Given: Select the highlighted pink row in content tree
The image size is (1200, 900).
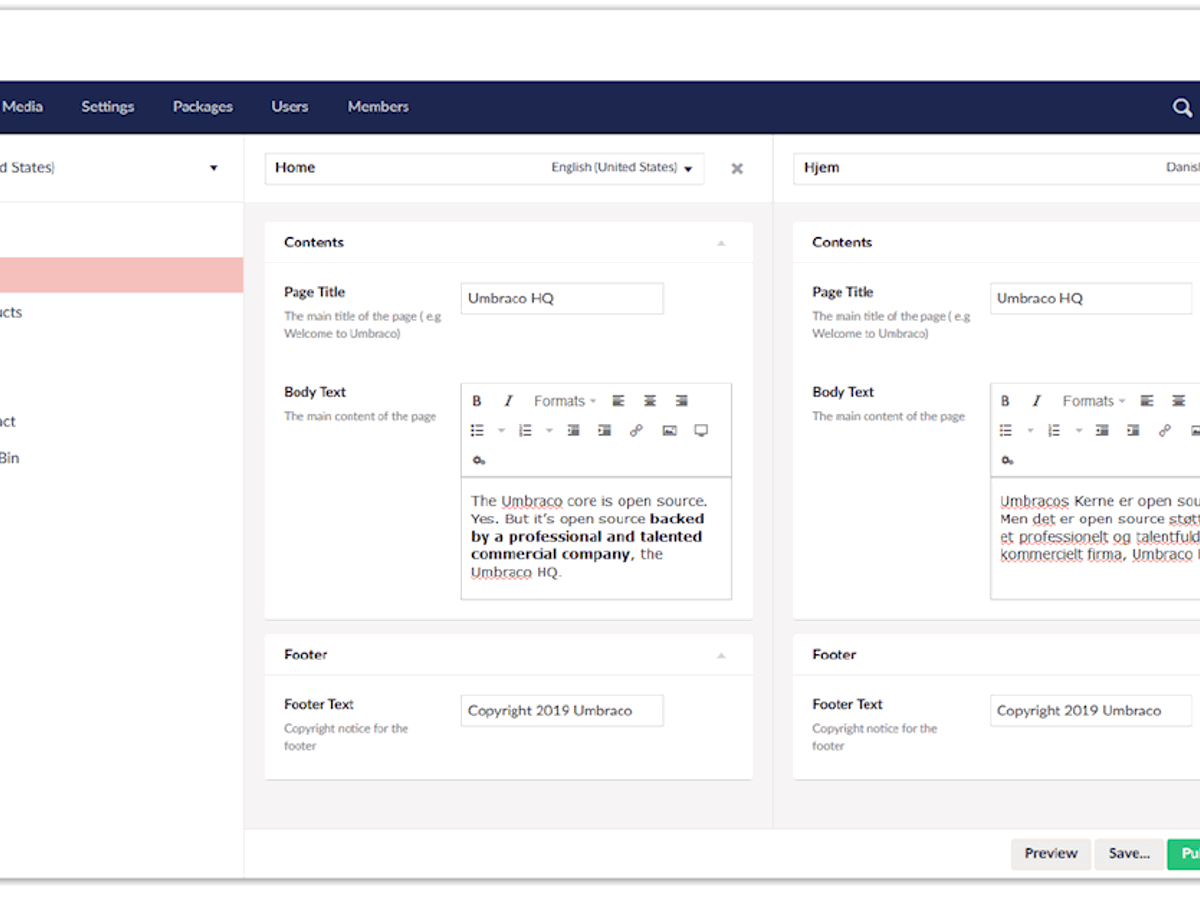Looking at the screenshot, I should point(121,275).
